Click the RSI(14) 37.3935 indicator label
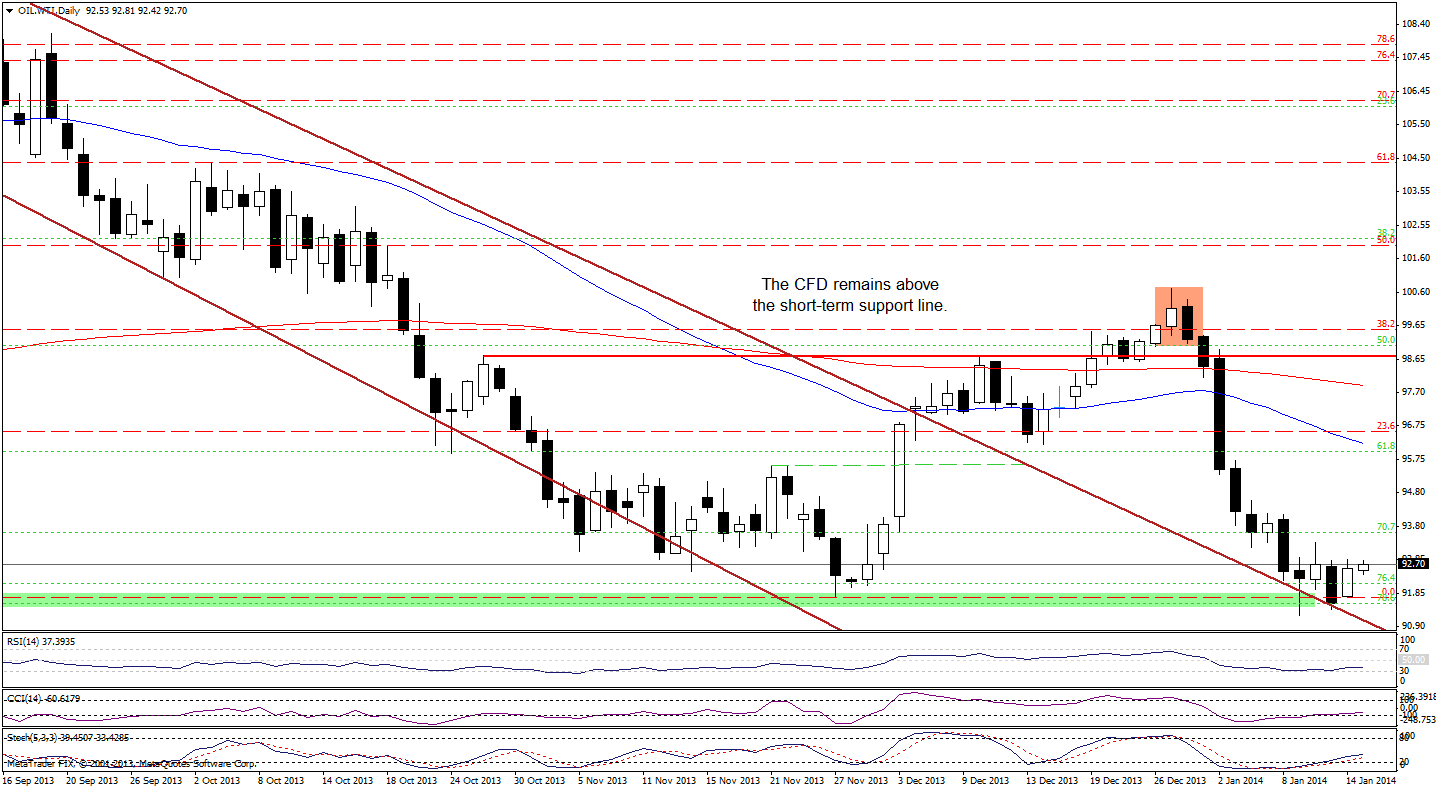Screen dimensions: 1436x789 click(x=40, y=641)
